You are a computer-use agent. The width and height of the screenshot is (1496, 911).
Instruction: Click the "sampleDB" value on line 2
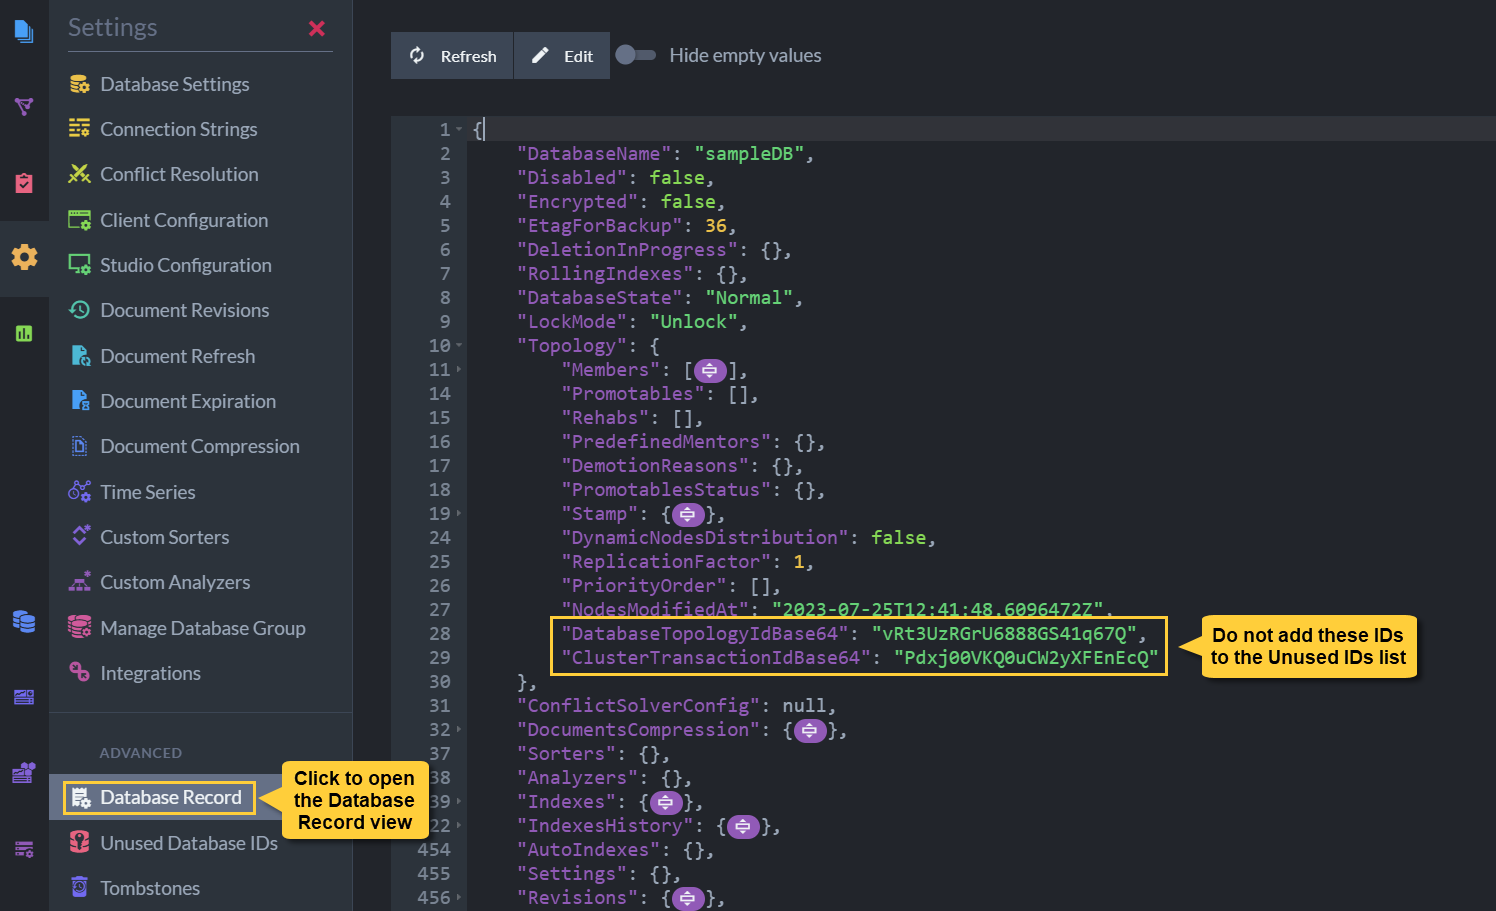coord(749,154)
